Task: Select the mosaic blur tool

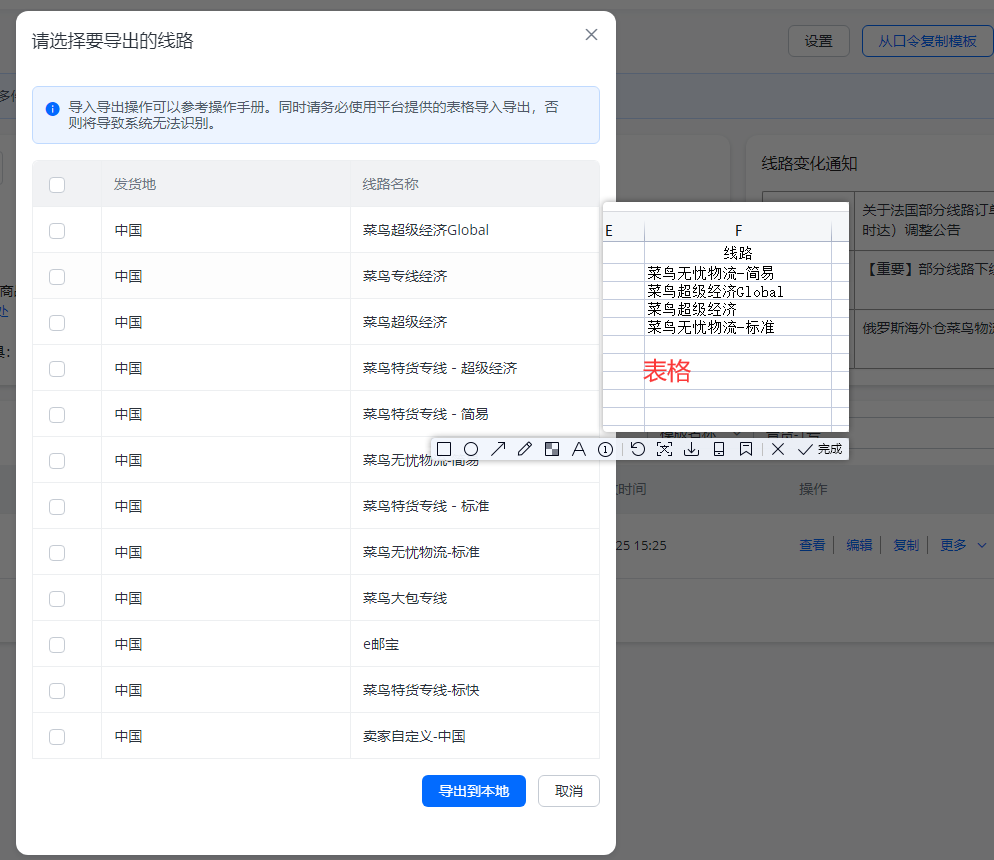Action: click(x=552, y=449)
